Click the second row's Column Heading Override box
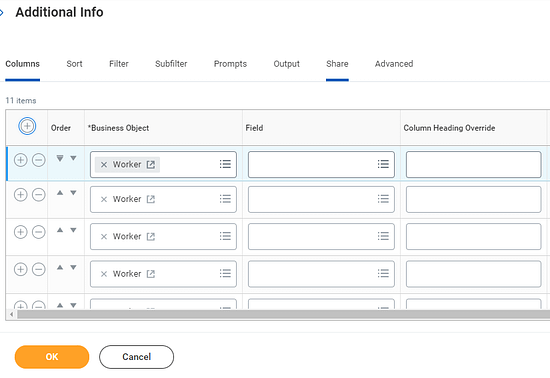Viewport: 550px width, 378px height. pos(474,199)
